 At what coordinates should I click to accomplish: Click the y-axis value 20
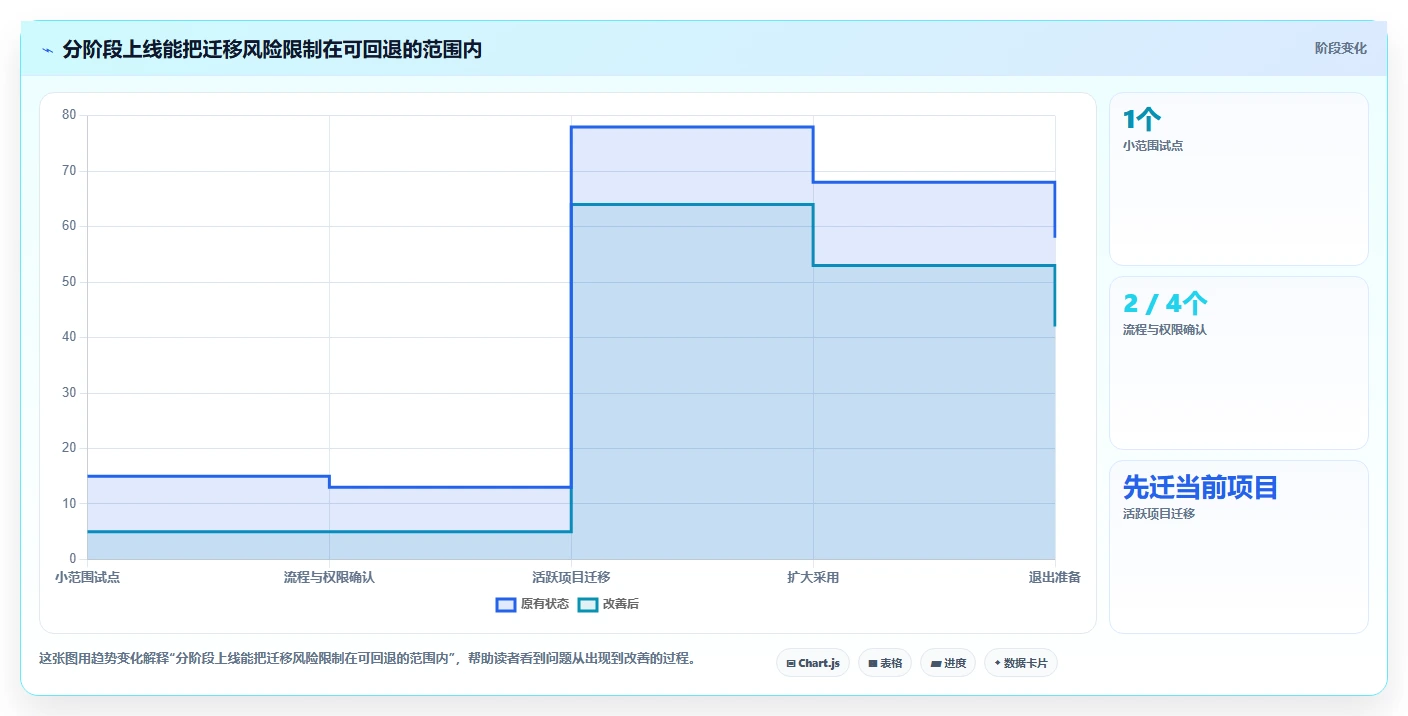coord(69,448)
